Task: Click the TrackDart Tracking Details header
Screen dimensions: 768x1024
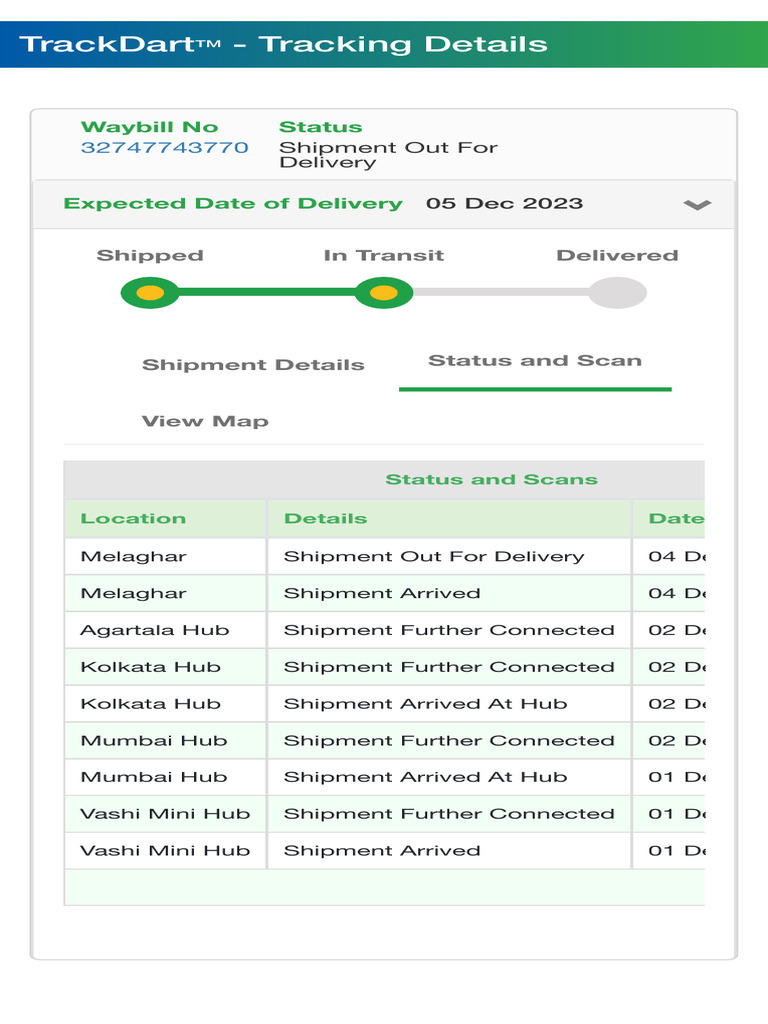Action: (284, 44)
